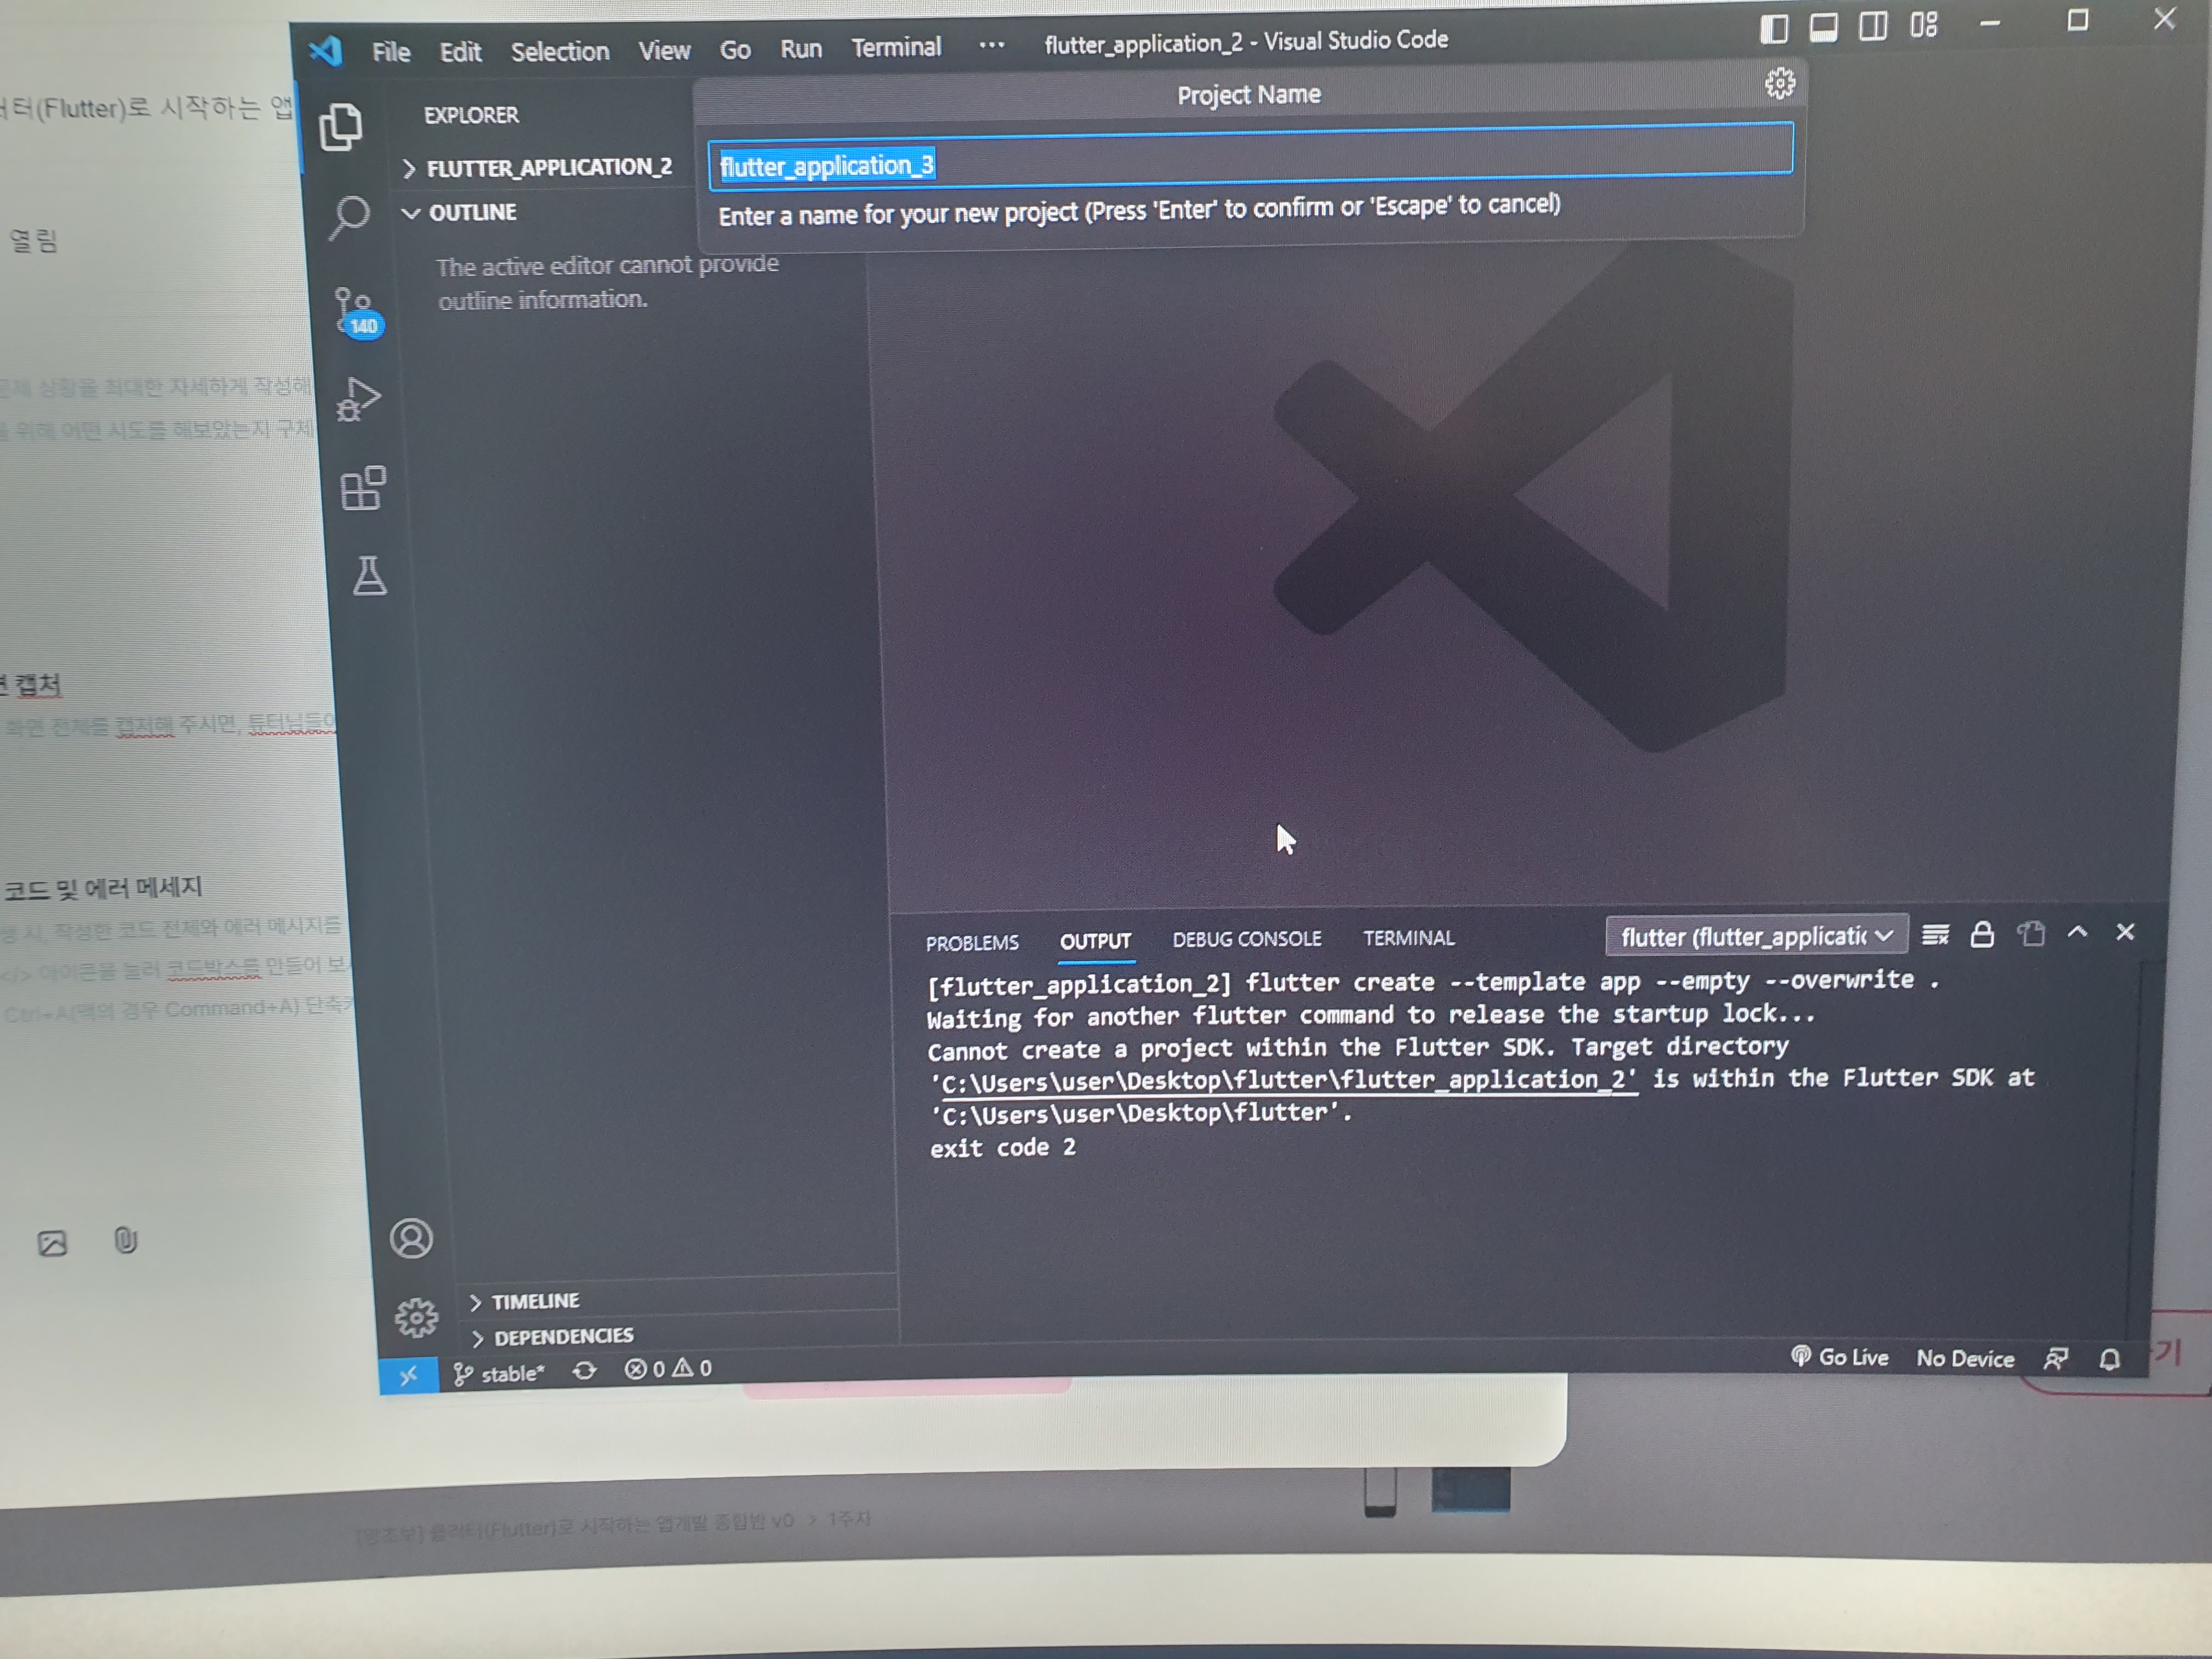2212x1659 pixels.
Task: Switch to the TERMINAL tab
Action: point(1408,938)
